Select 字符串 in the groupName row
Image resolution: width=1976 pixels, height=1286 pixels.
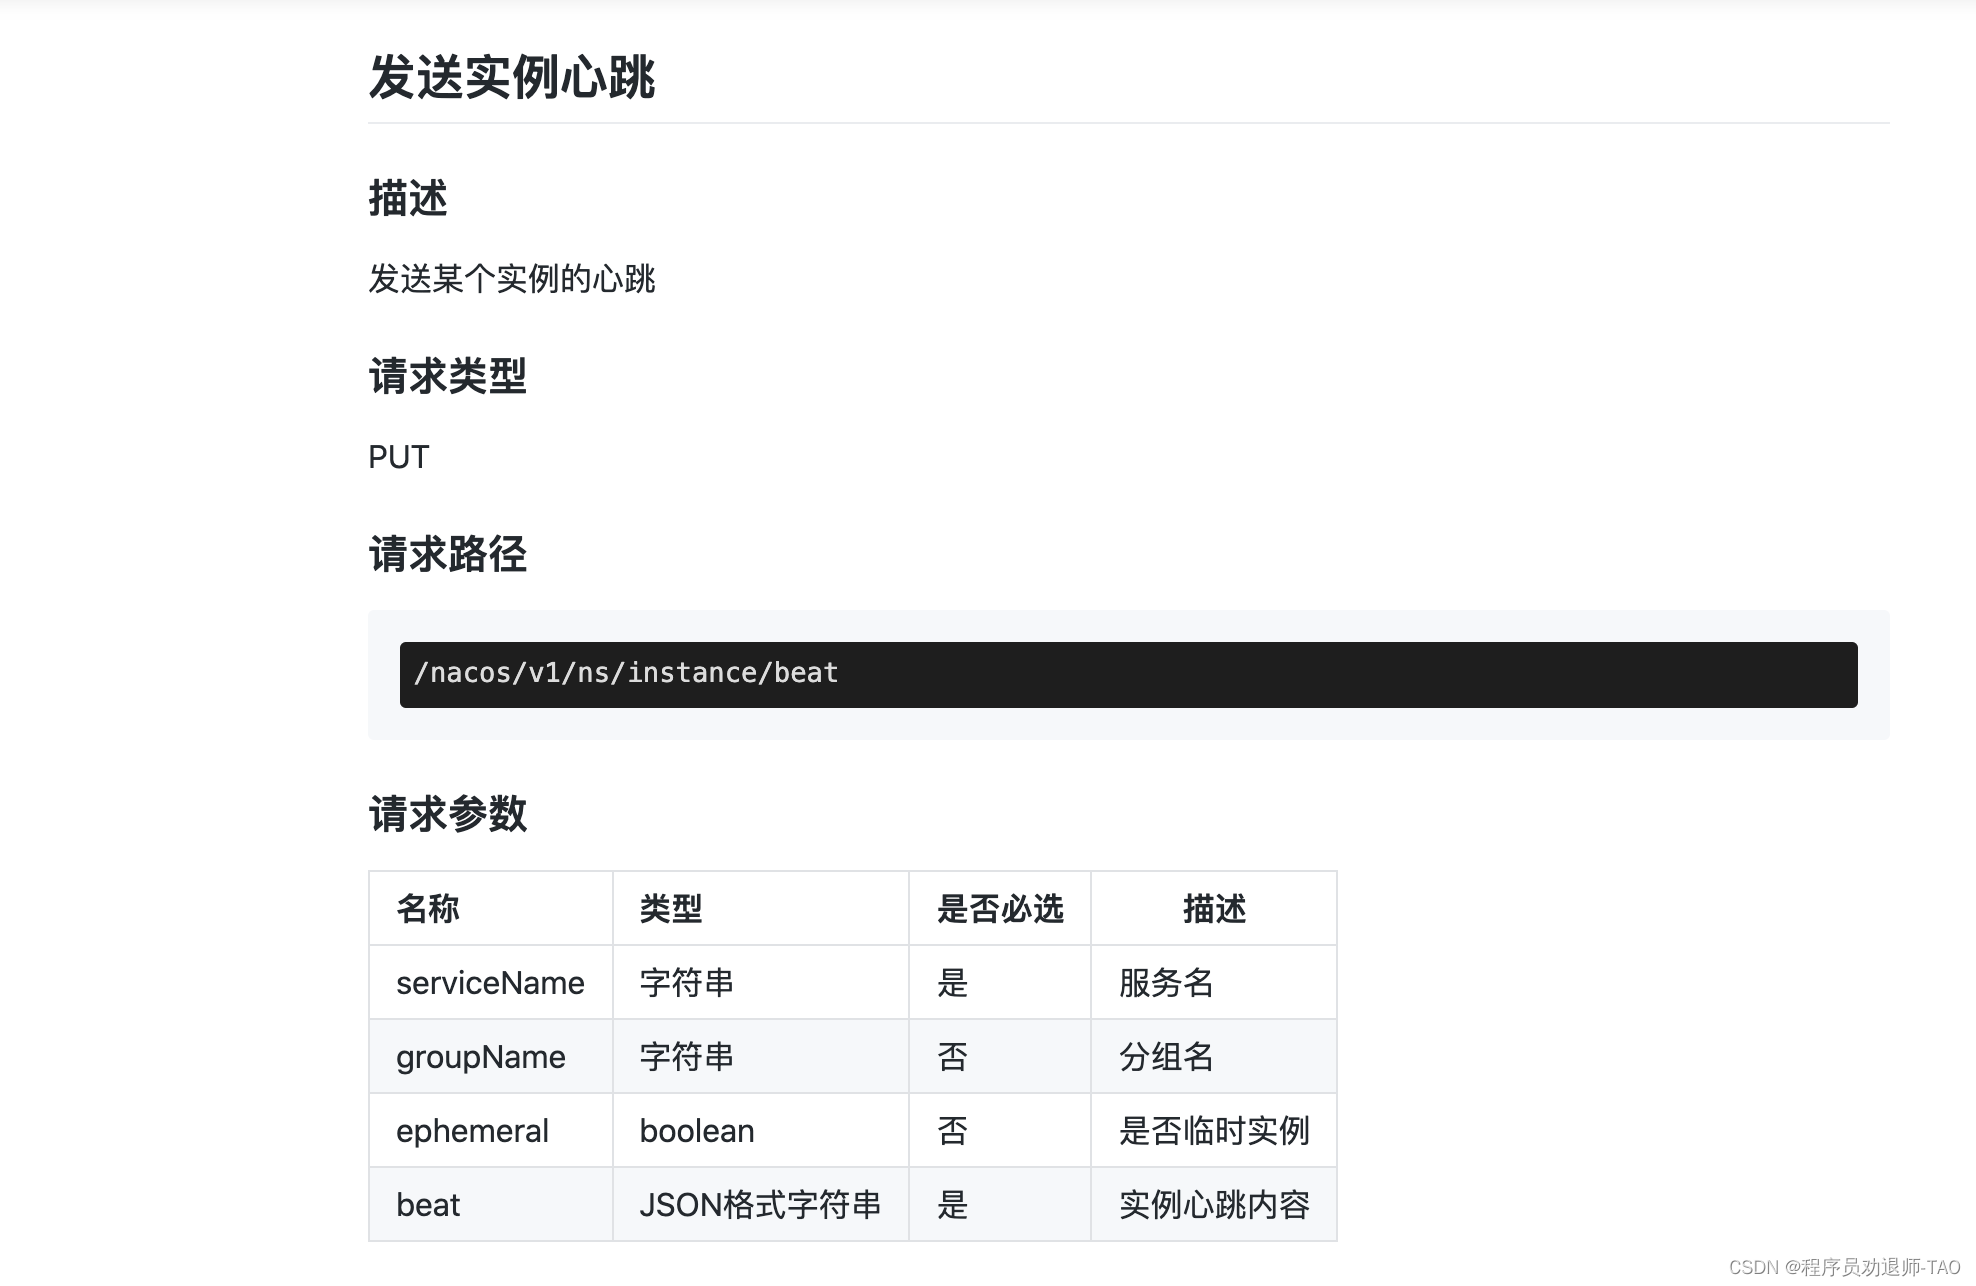click(x=761, y=1056)
